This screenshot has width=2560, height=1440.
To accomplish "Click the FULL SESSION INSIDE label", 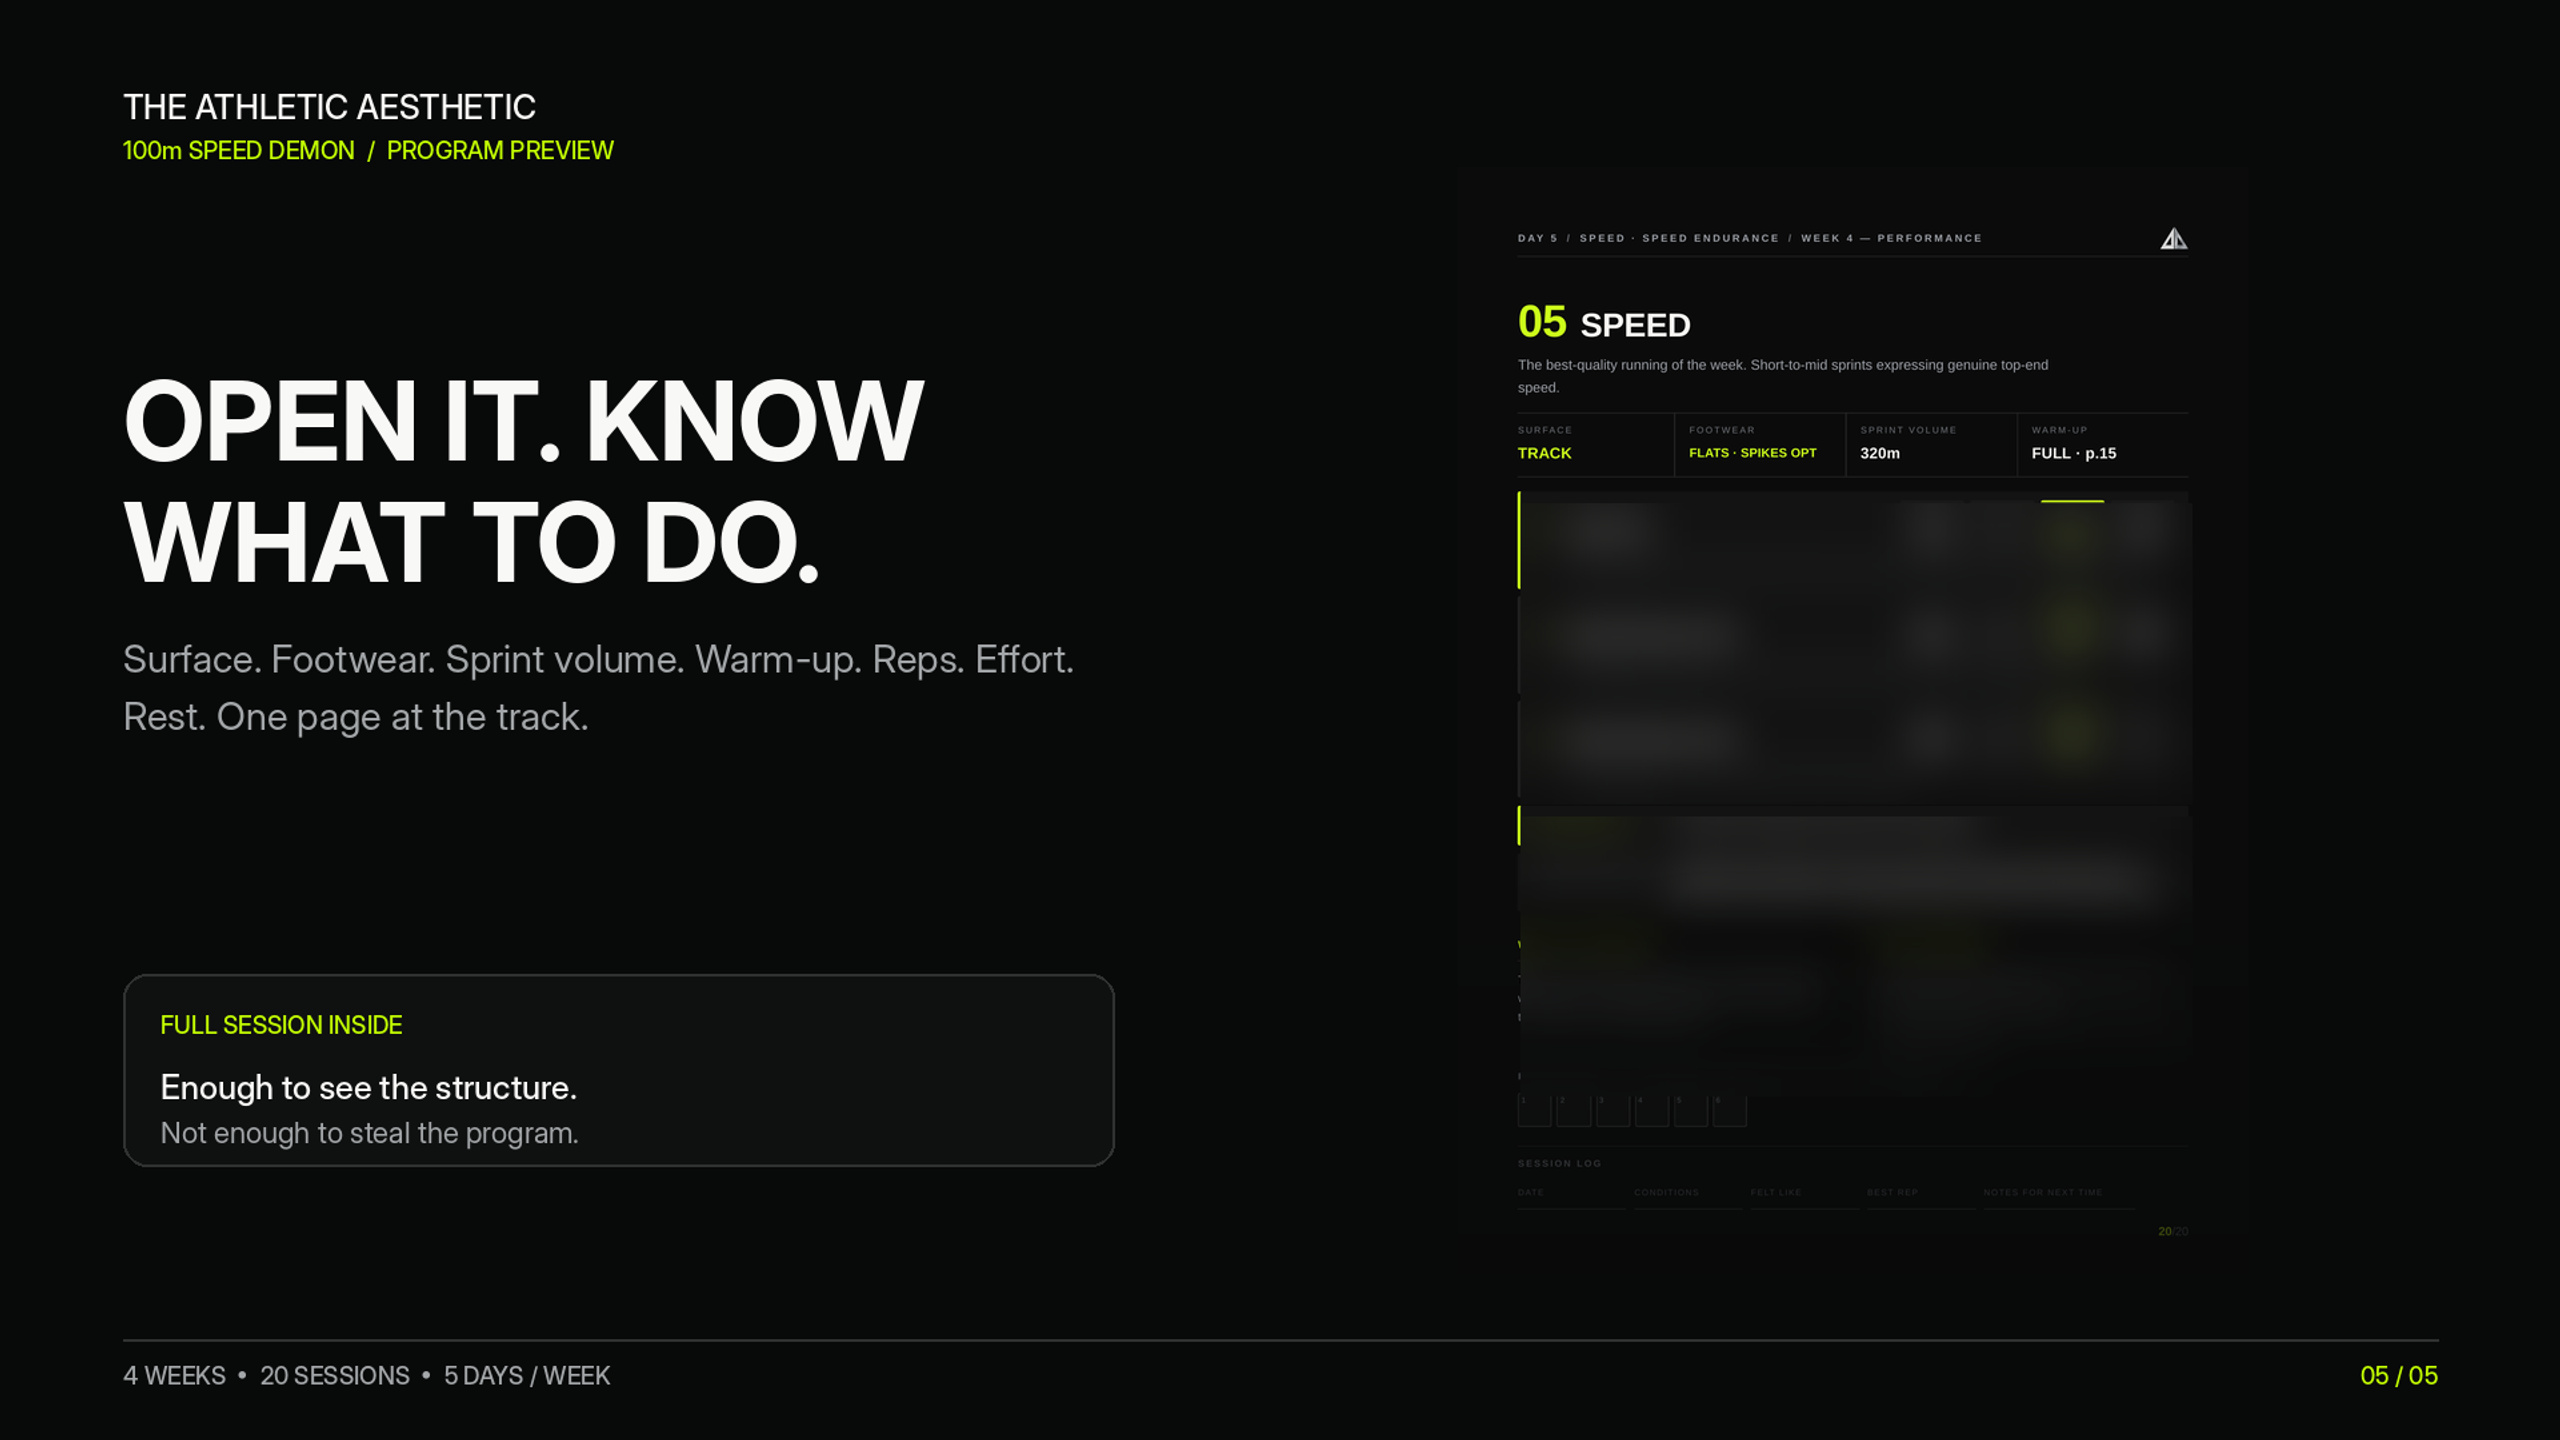I will click(x=281, y=1025).
